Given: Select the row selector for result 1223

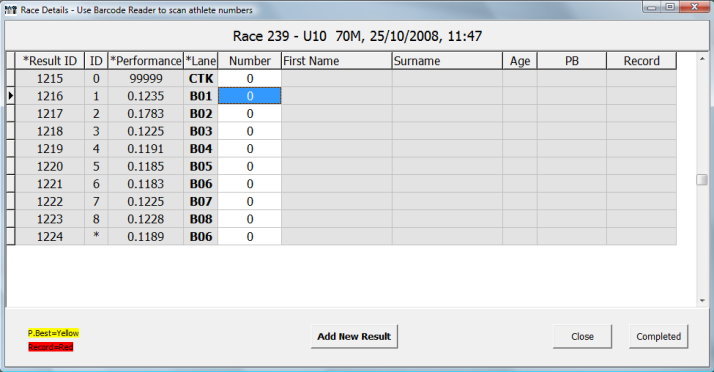Looking at the screenshot, I should 10,219.
